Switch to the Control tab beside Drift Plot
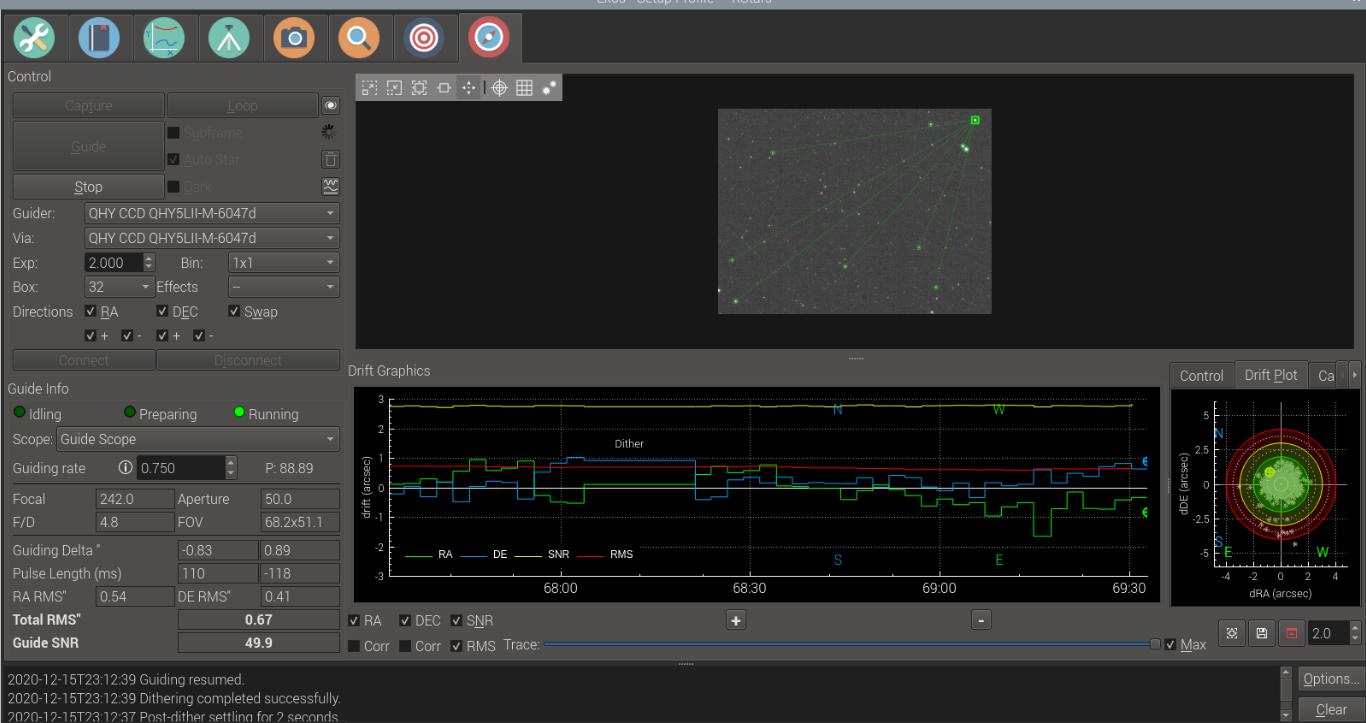Image resolution: width=1366 pixels, height=723 pixels. click(x=1201, y=375)
